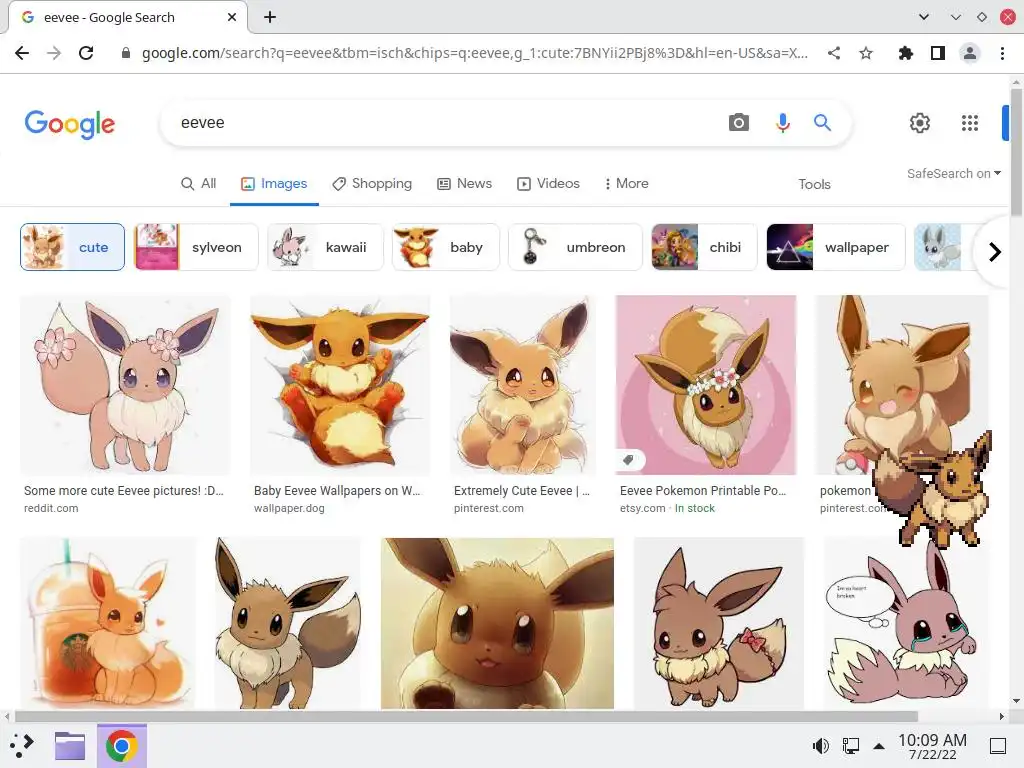The height and width of the screenshot is (768, 1024).
Task: Open the flower-eared Eevee reddit image
Action: [125, 385]
